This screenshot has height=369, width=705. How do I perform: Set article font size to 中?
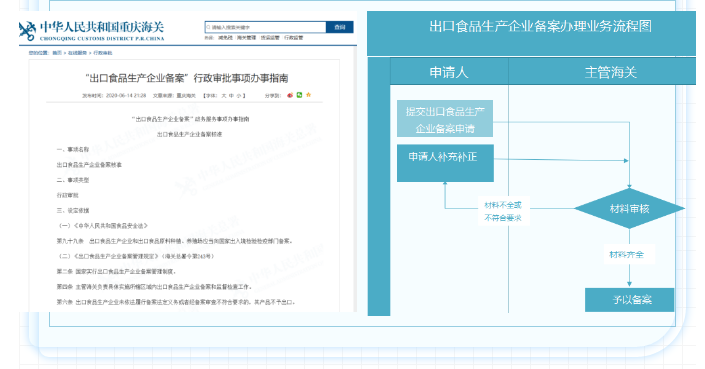pyautogui.click(x=231, y=96)
